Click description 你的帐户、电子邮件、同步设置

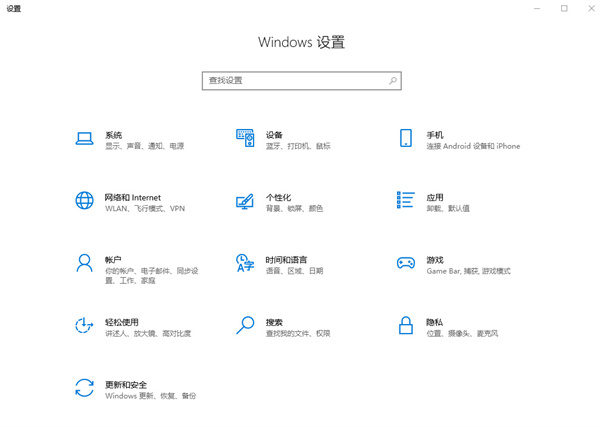(152, 276)
